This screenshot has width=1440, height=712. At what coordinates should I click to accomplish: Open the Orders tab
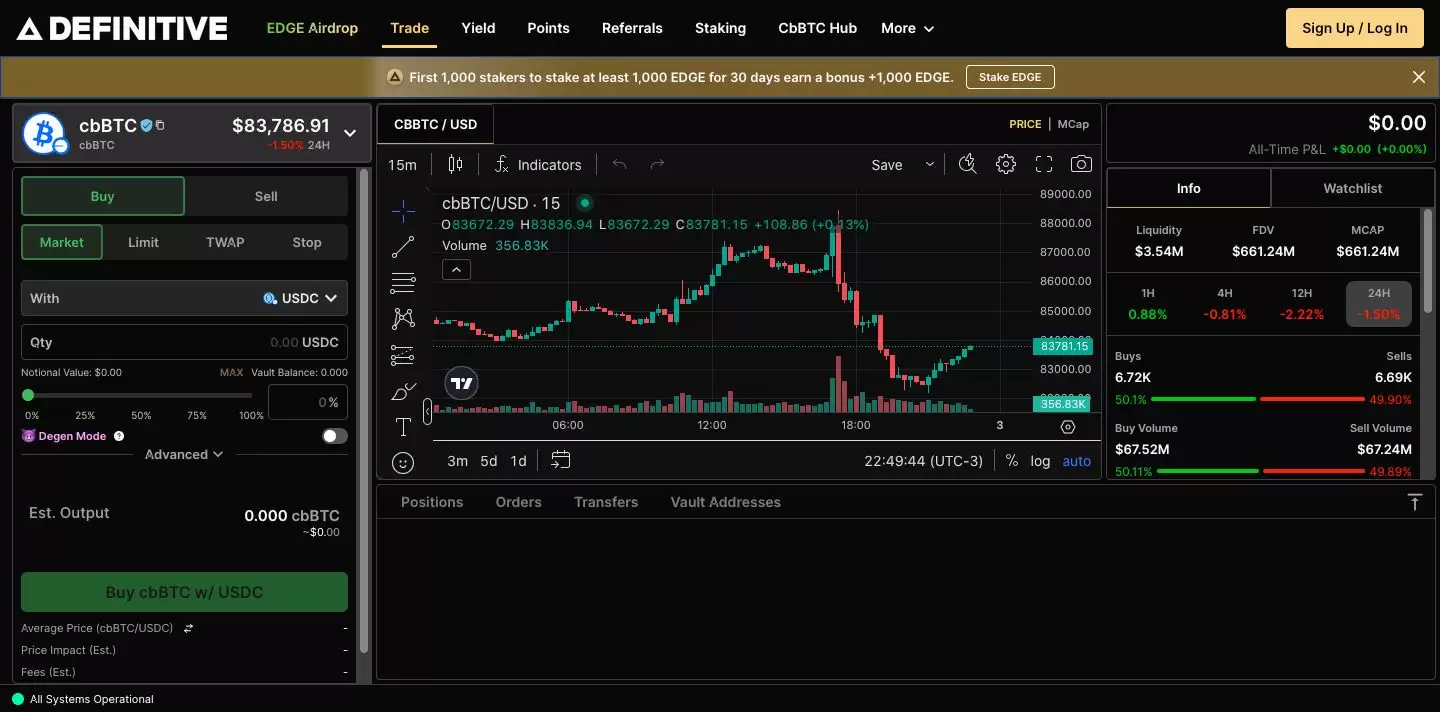(x=518, y=502)
